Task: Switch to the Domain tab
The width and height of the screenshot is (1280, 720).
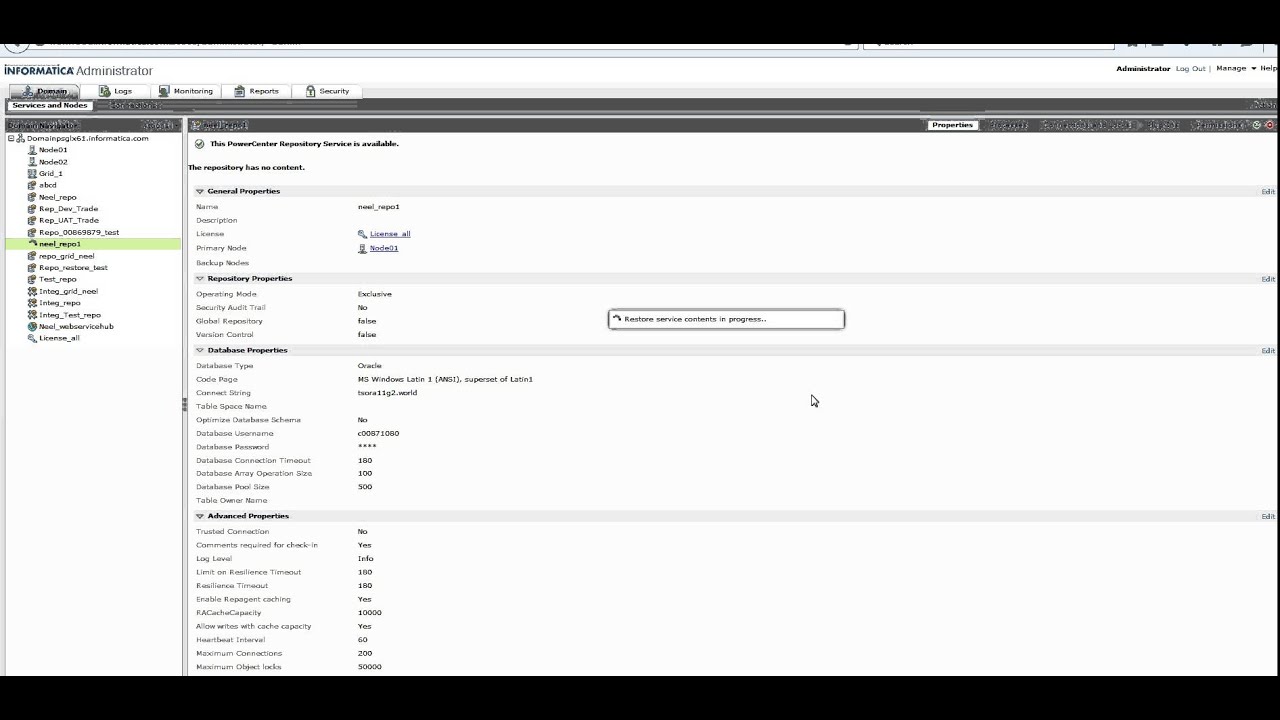Action: click(44, 91)
